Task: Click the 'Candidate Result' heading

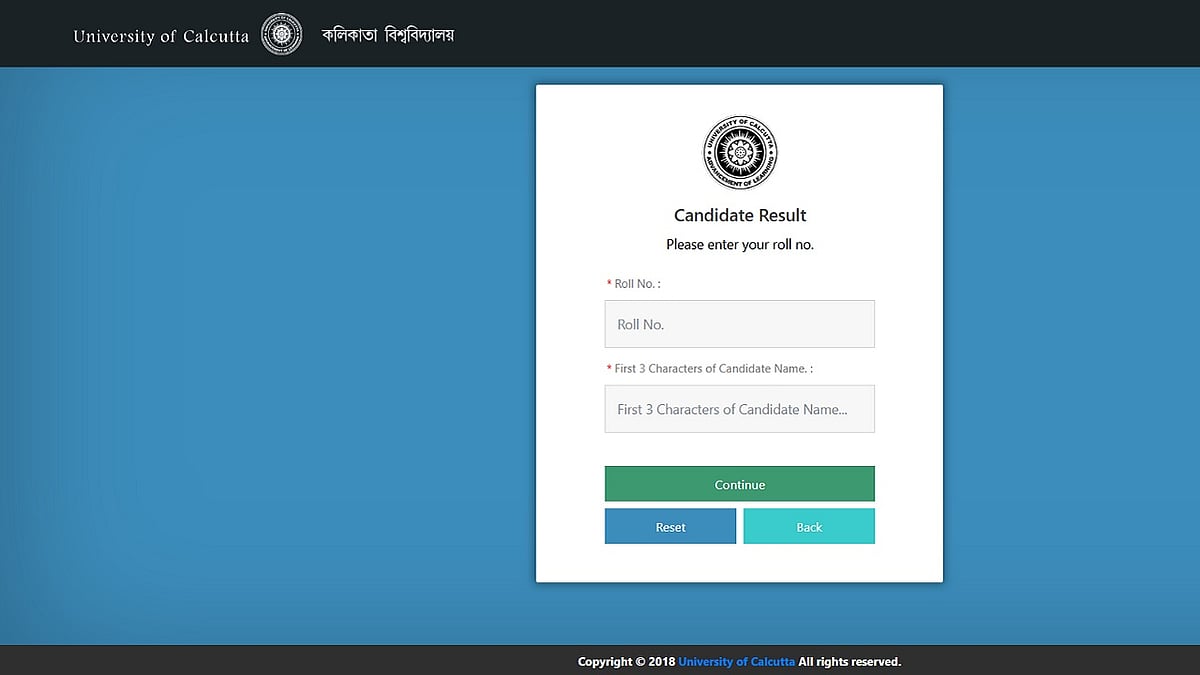Action: (x=740, y=215)
